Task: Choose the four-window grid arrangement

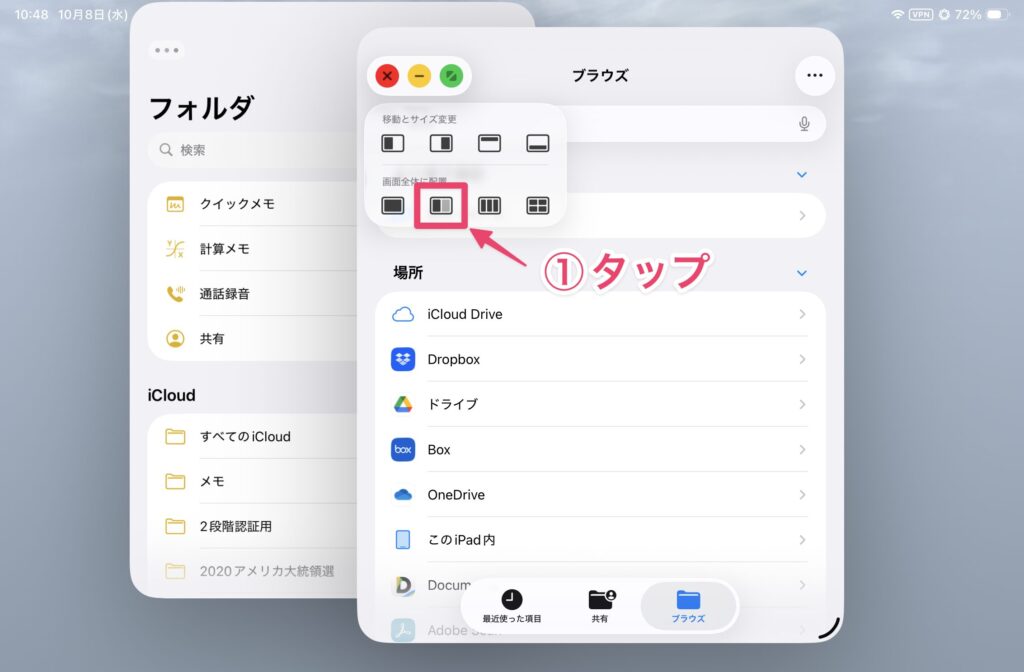Action: tap(538, 206)
